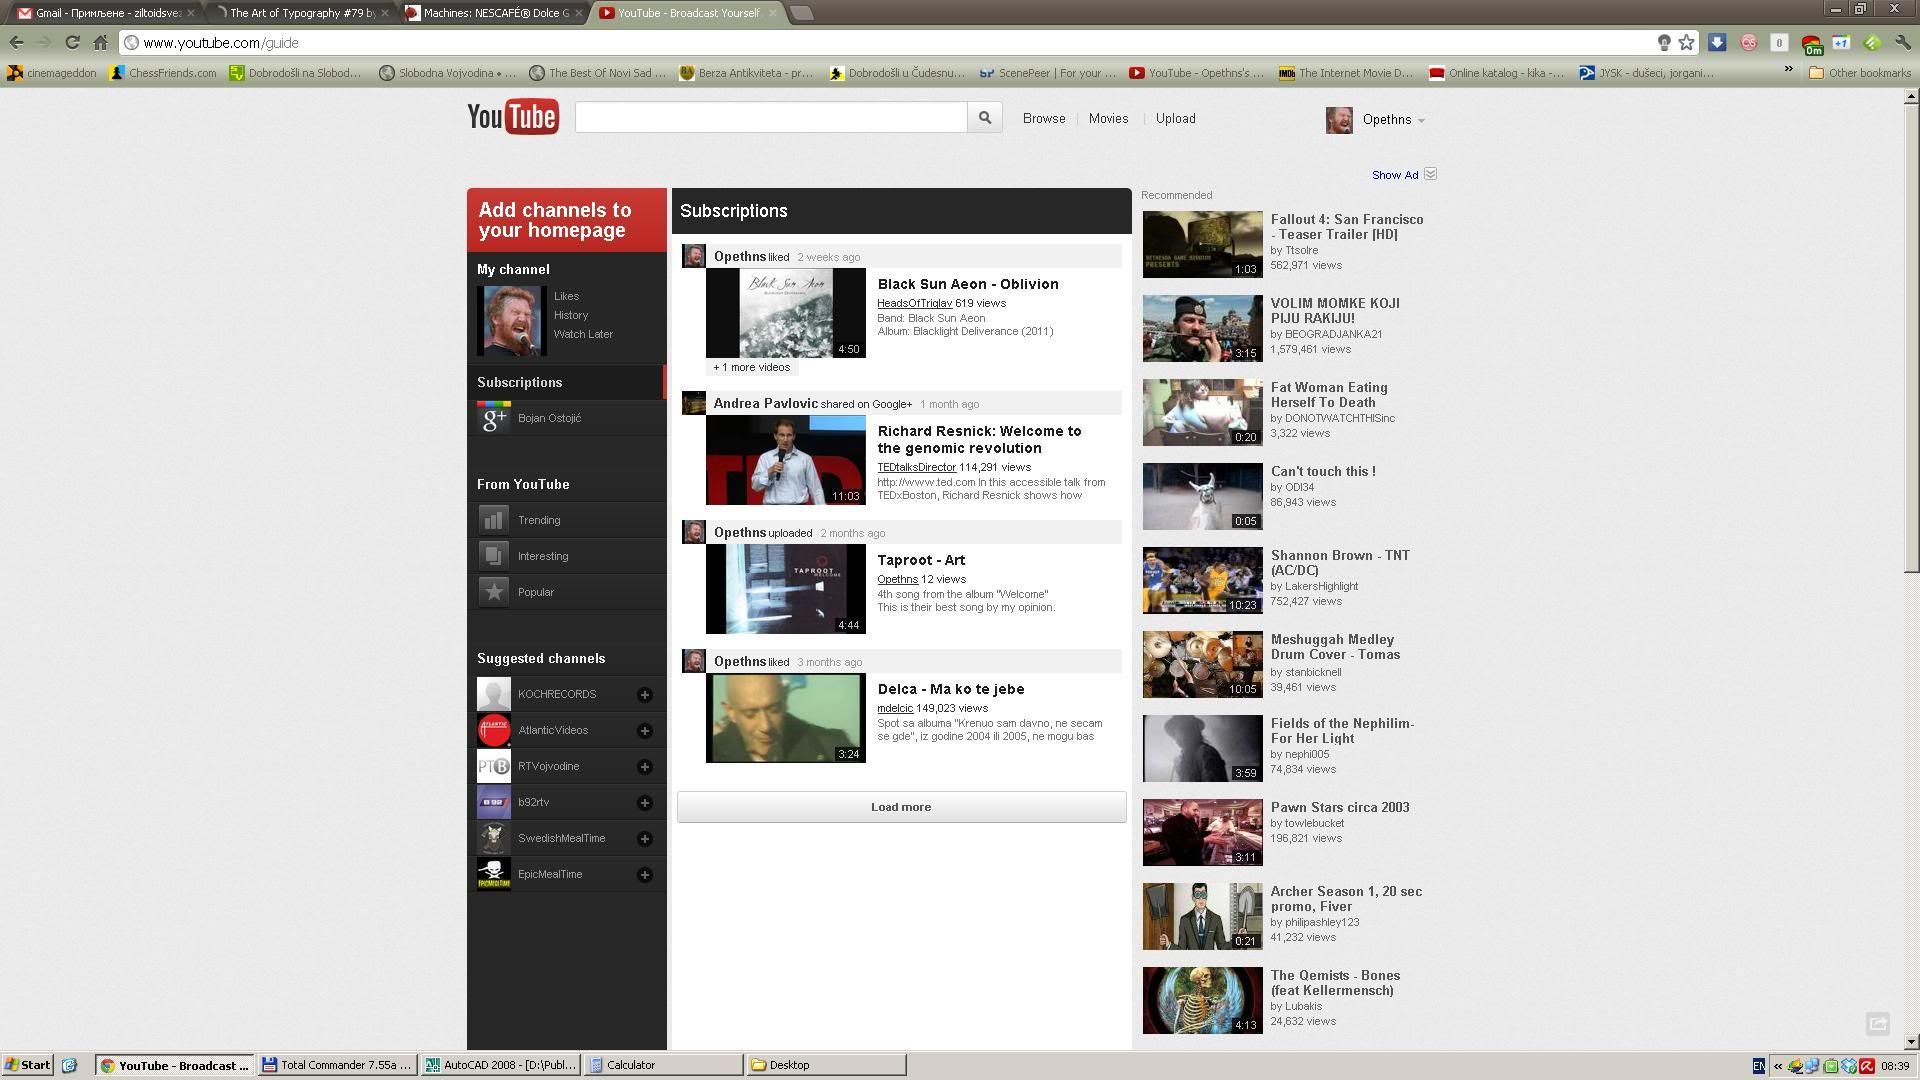Add KOCHRECORDS channel with plus button
The image size is (1920, 1080).
tap(645, 694)
